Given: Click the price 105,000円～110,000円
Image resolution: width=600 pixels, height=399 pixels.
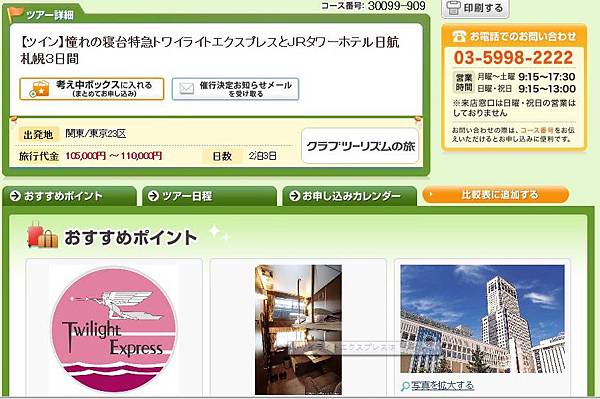Looking at the screenshot, I should tap(114, 156).
